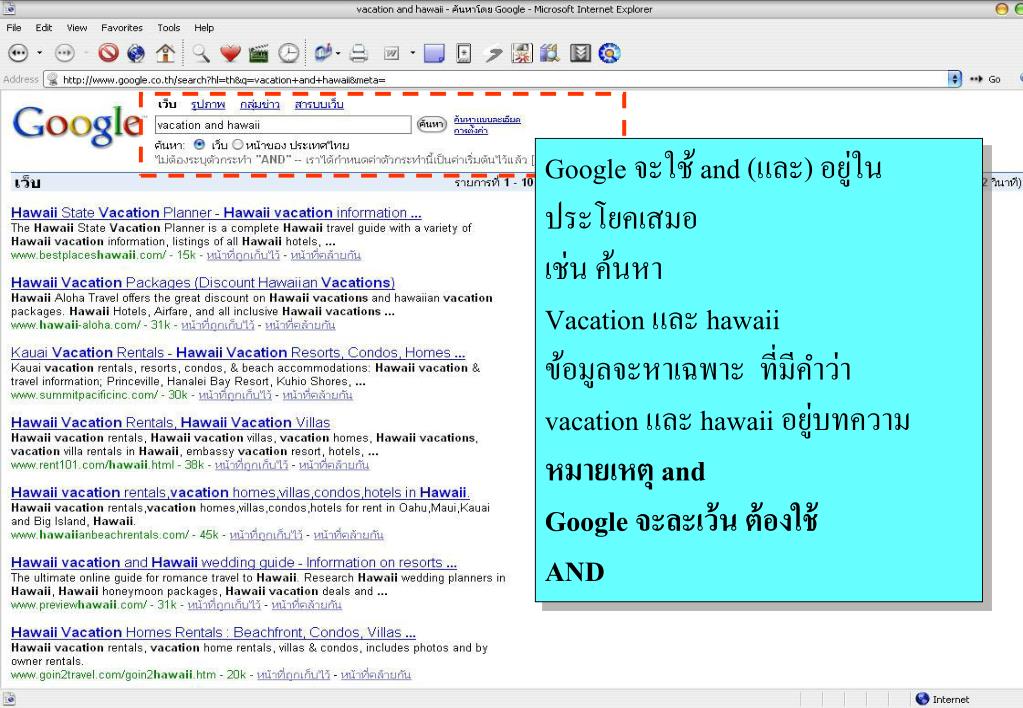
Task: Open the similar pages link for rent101.com
Action: tap(333, 465)
